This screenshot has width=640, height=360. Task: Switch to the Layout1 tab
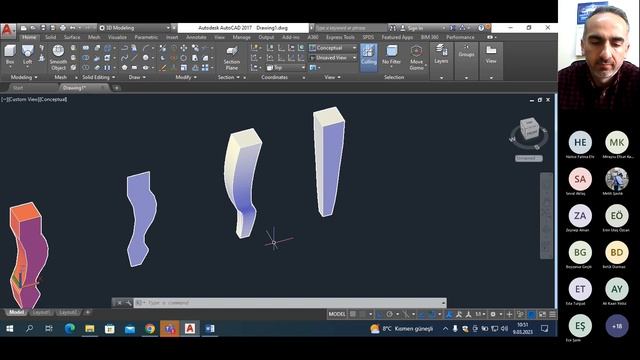41,313
